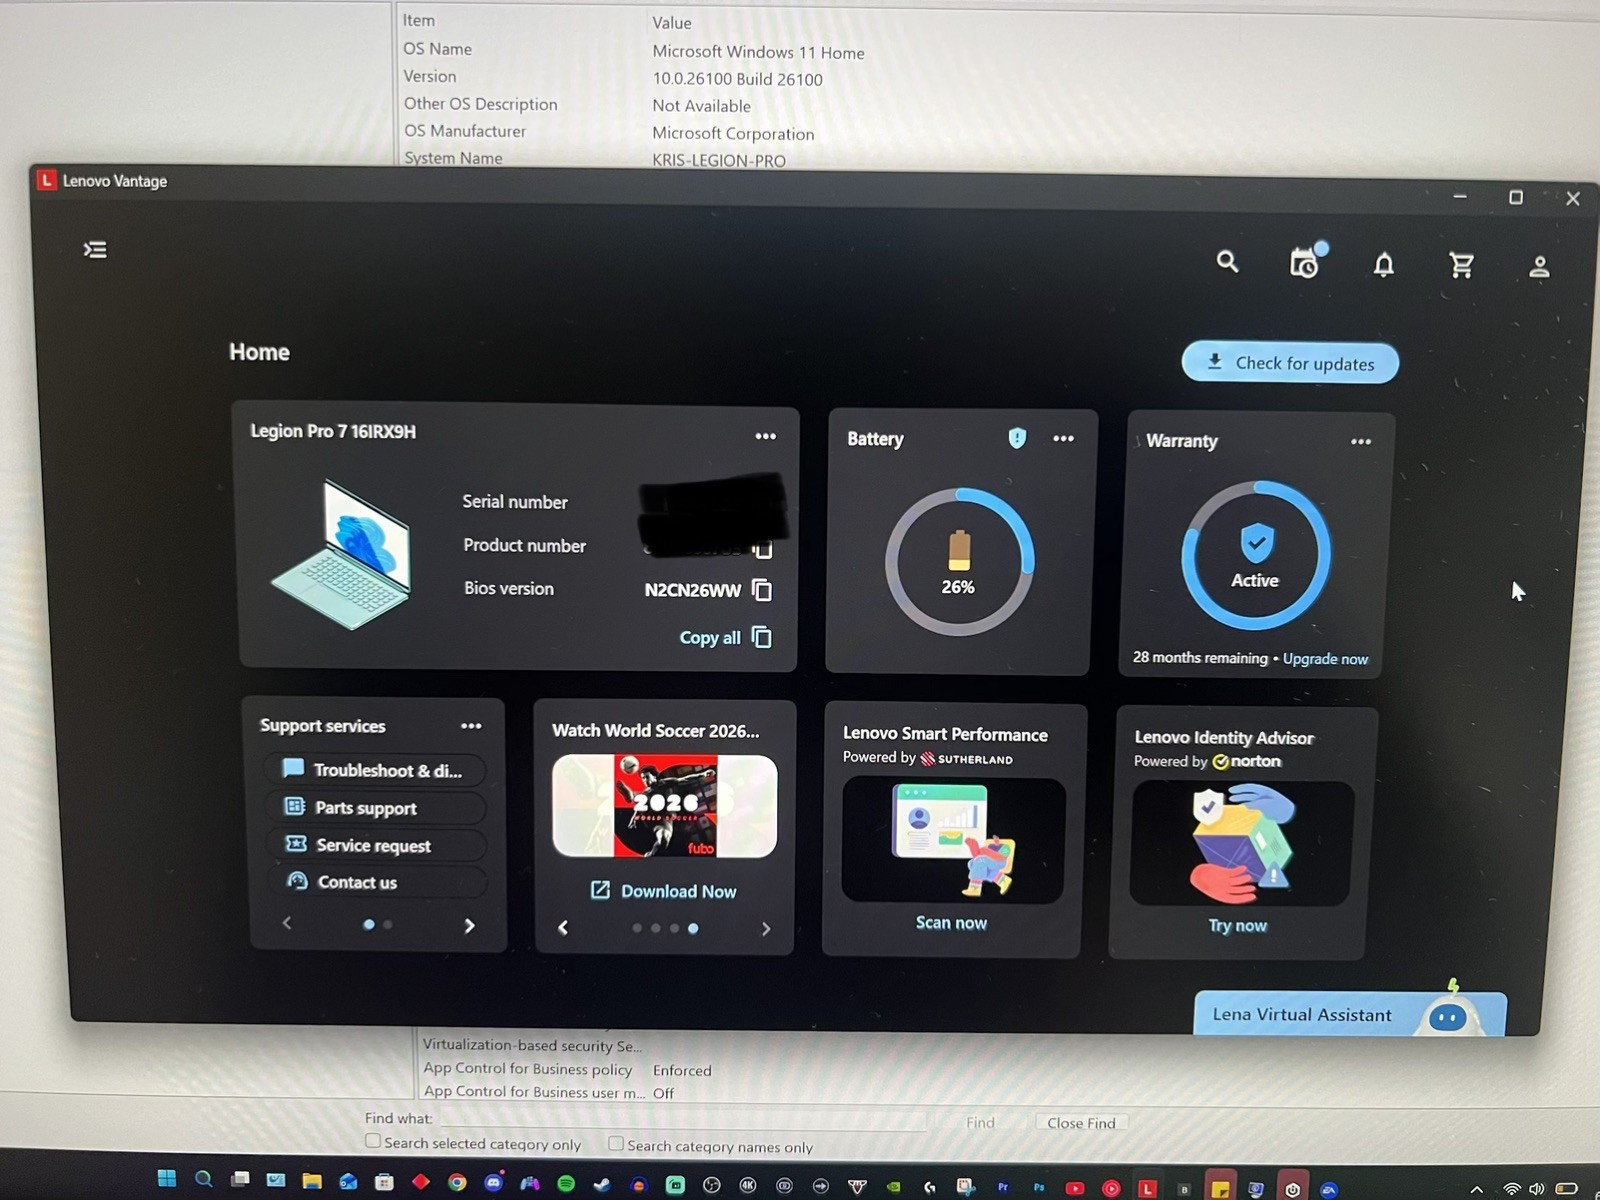This screenshot has width=1600, height=1200.
Task: Open Steam from taskbar
Action: tap(602, 1185)
